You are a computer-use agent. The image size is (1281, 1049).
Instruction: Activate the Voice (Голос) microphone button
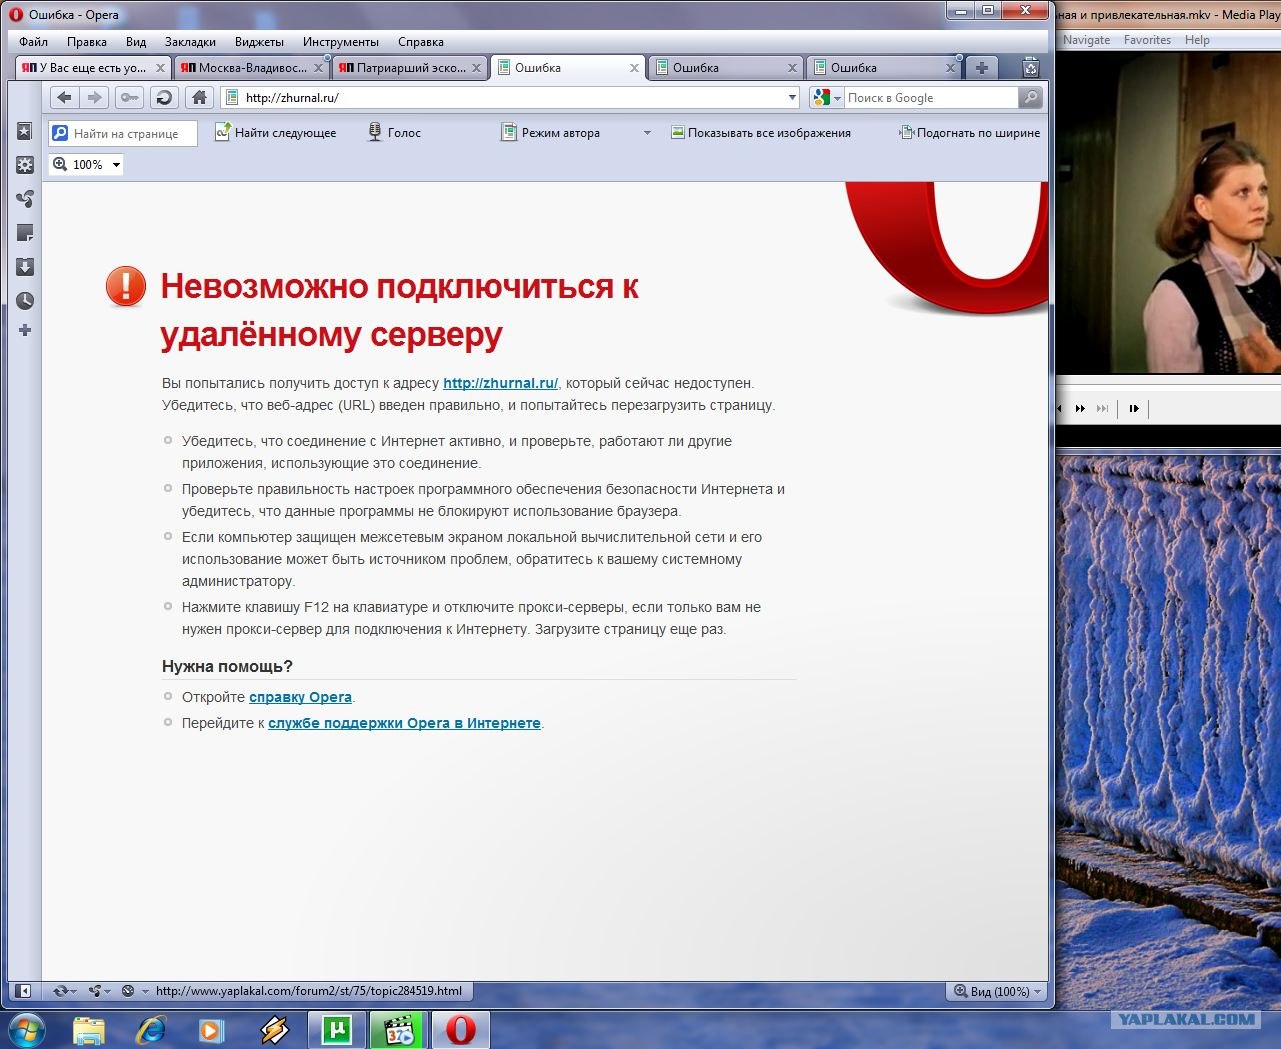tap(395, 132)
